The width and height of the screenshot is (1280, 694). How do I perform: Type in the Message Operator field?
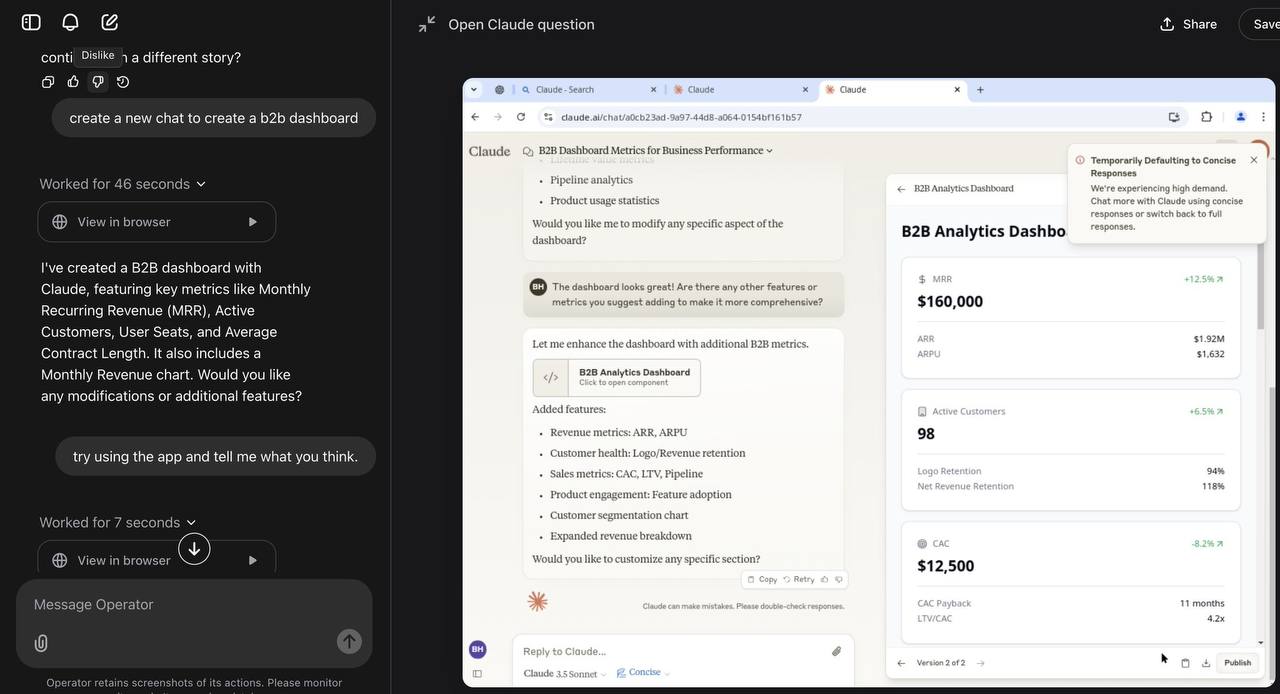pyautogui.click(x=180, y=605)
